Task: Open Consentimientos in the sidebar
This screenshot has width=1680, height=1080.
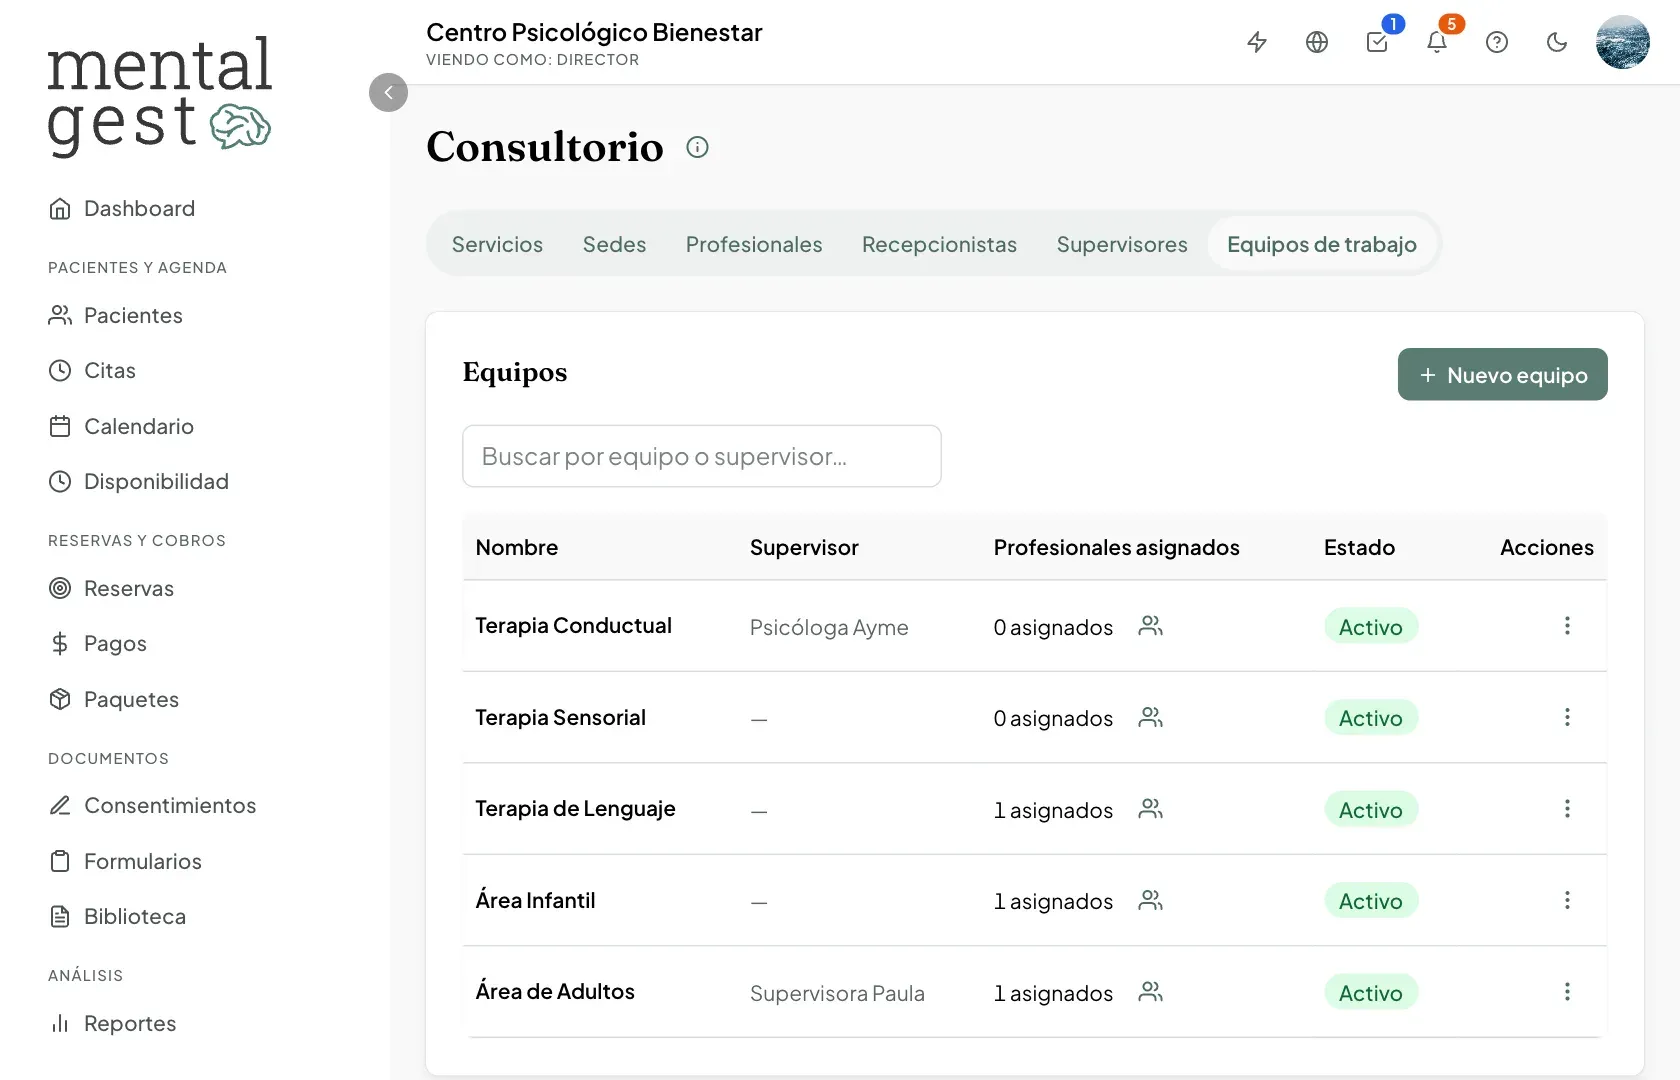Action: coord(153,806)
